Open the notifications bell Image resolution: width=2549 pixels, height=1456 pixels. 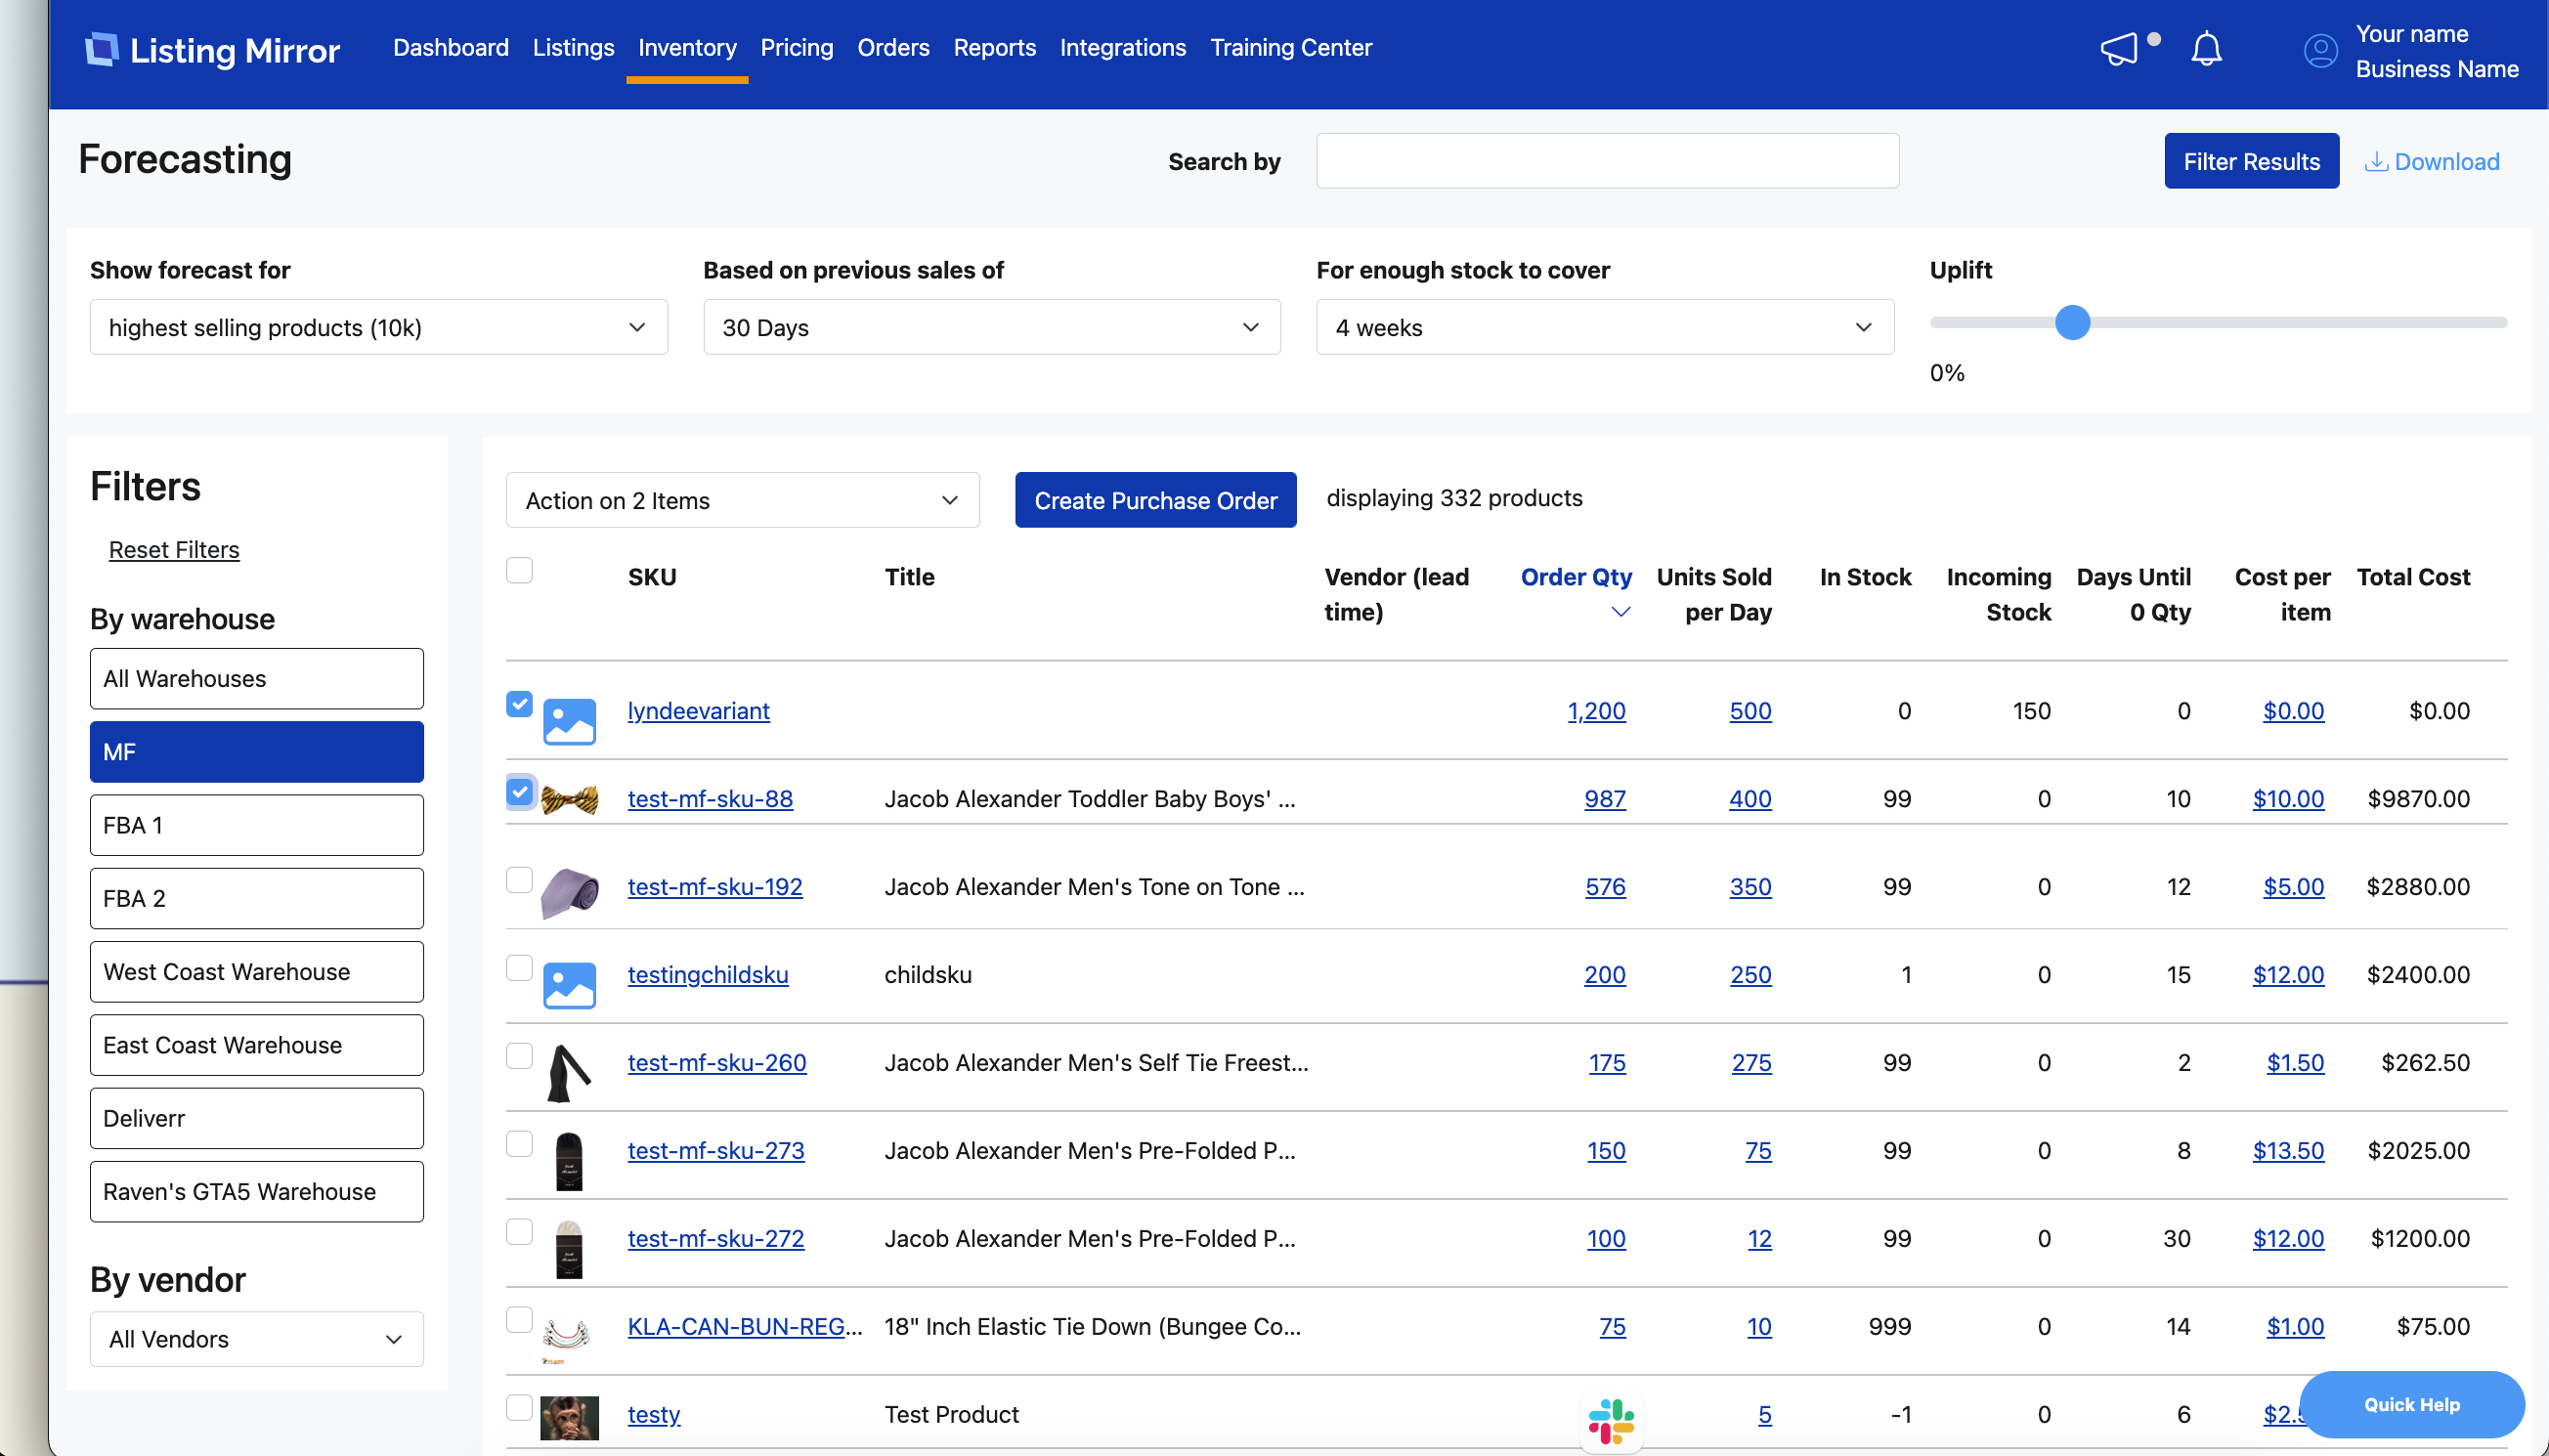[2206, 49]
